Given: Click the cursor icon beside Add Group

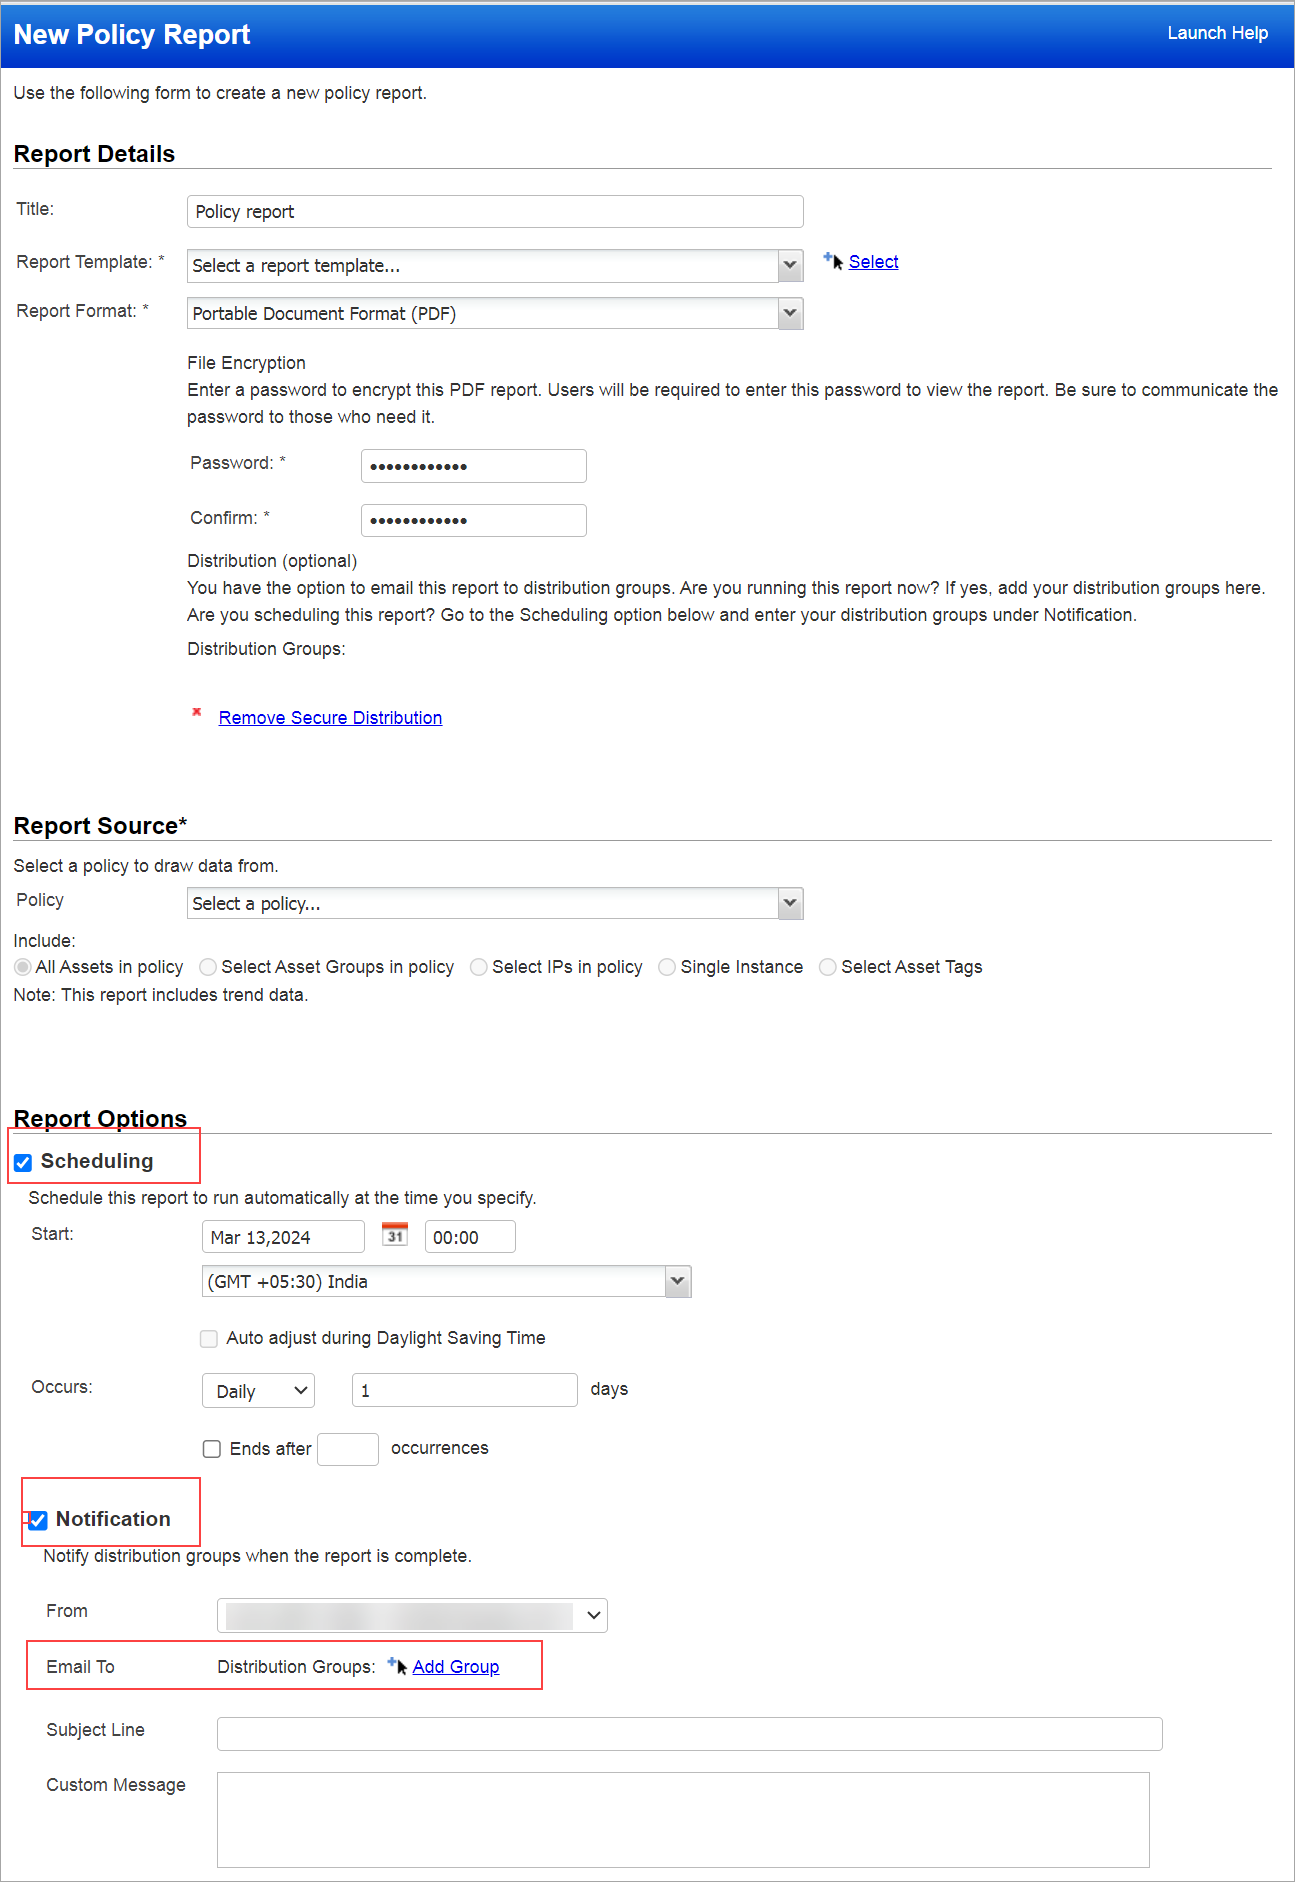Looking at the screenshot, I should (x=395, y=1666).
